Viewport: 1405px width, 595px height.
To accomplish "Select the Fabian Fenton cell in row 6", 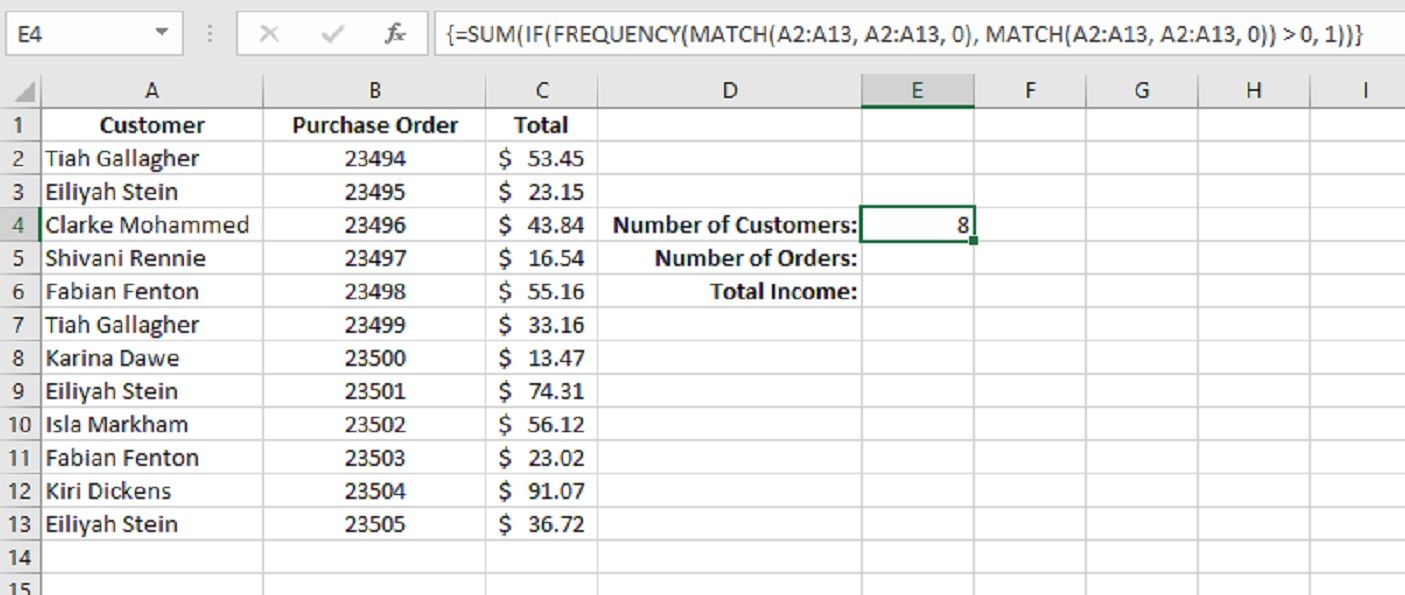I will tap(152, 291).
